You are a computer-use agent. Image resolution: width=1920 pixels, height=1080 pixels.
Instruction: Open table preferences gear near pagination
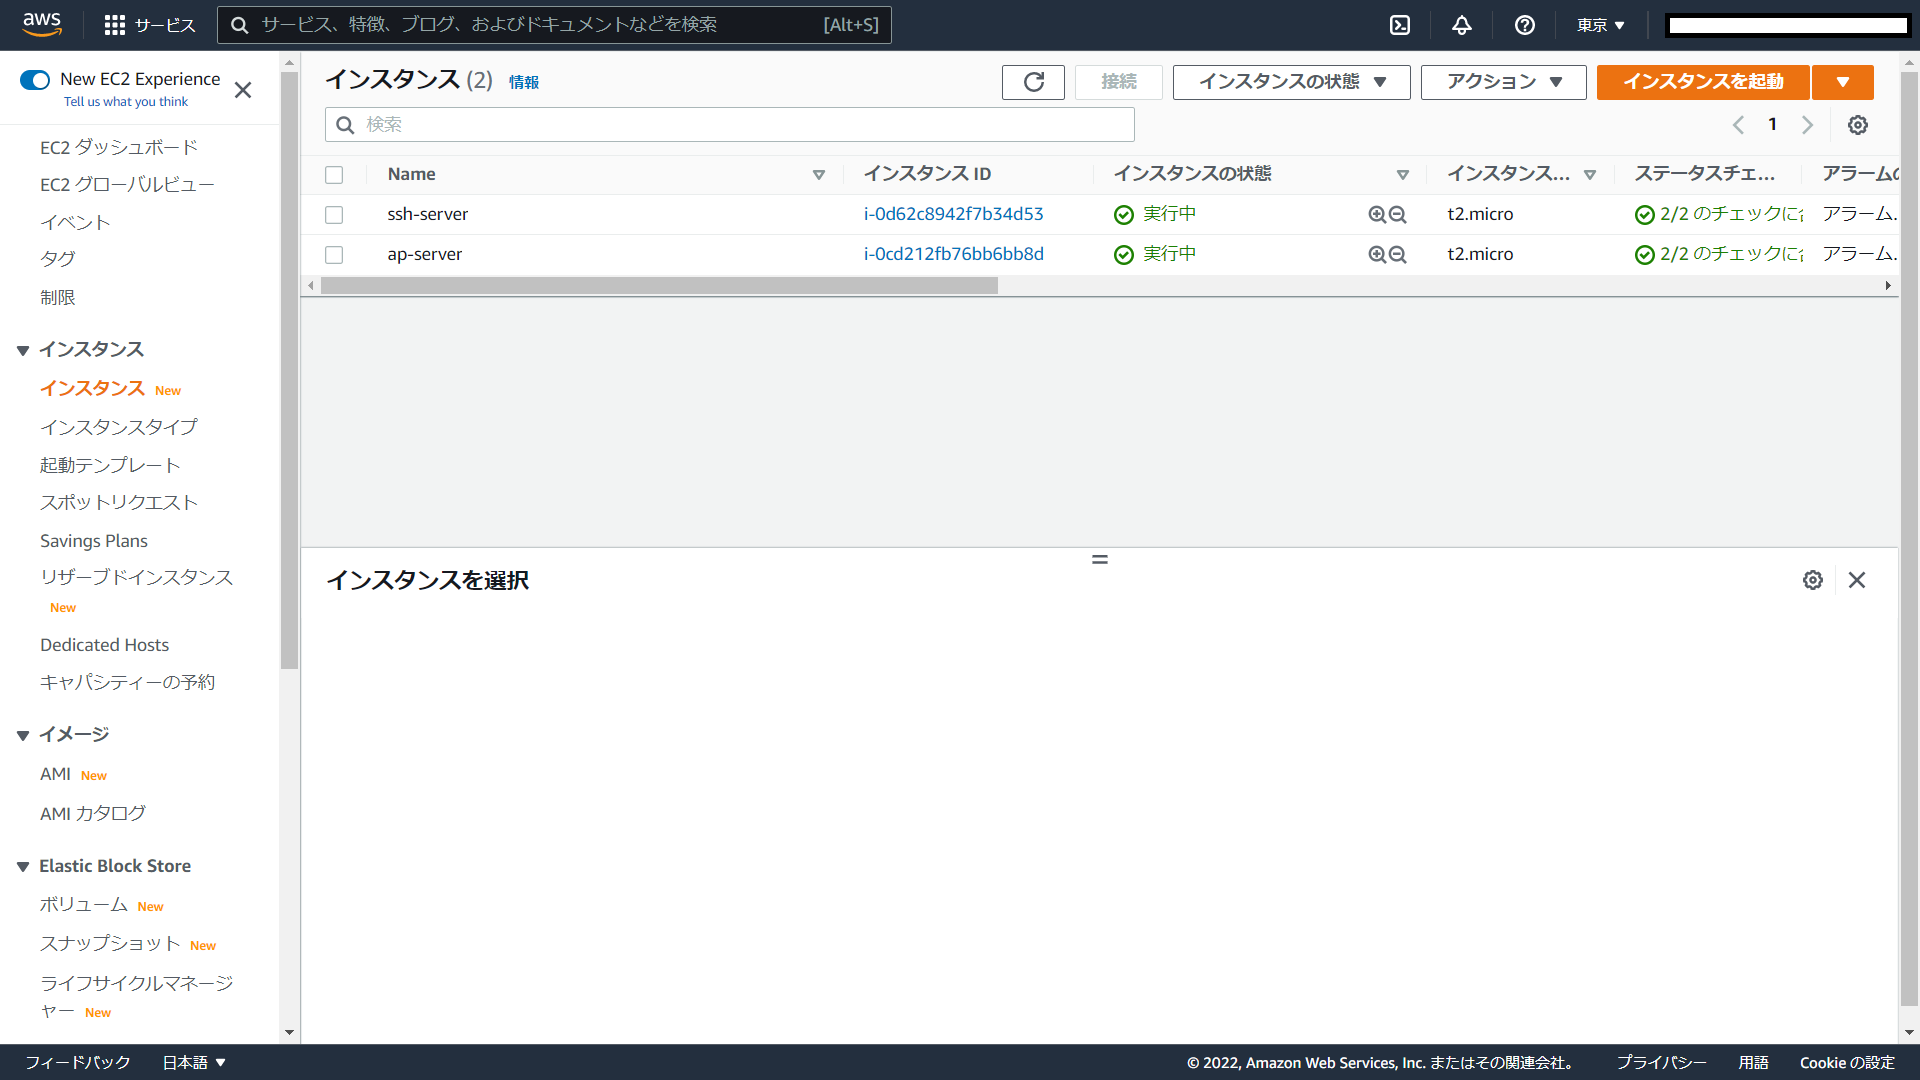[1857, 125]
